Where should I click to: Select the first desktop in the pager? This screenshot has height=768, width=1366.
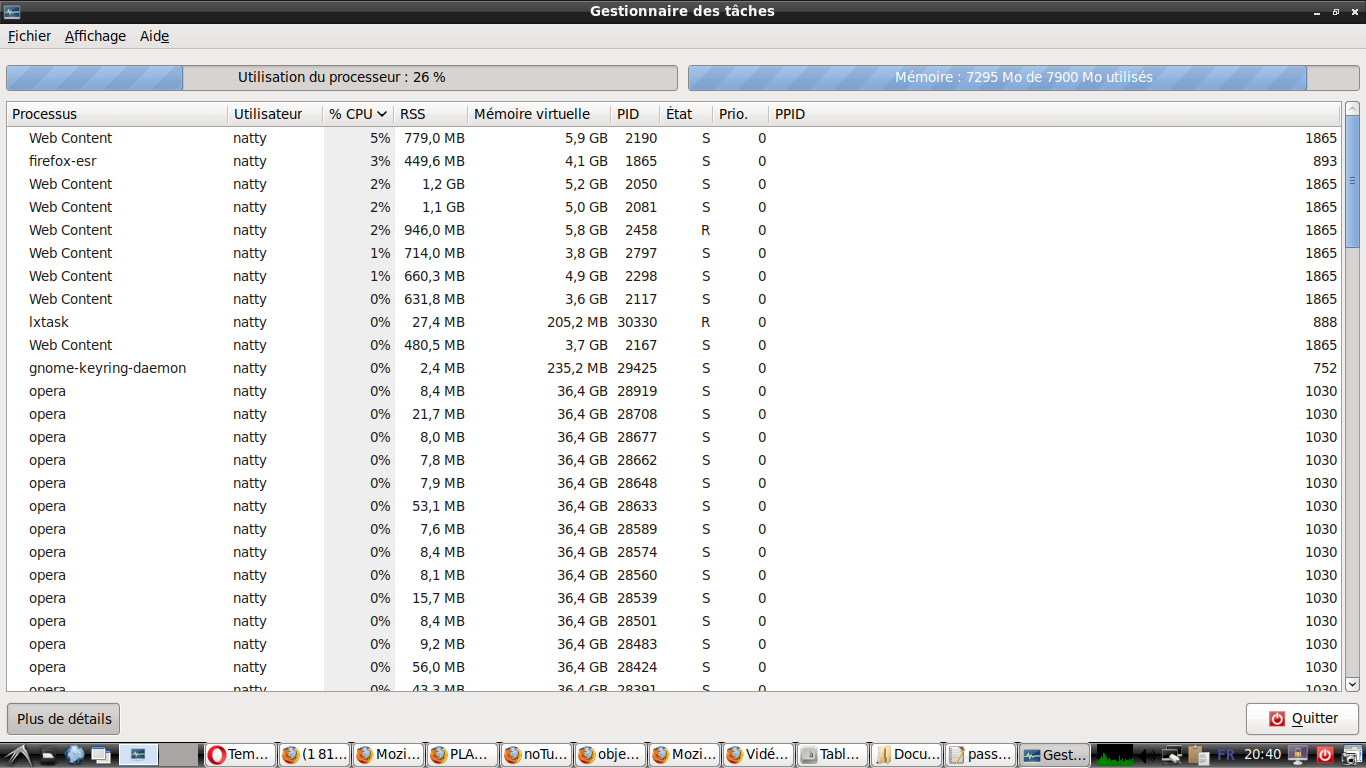(139, 755)
